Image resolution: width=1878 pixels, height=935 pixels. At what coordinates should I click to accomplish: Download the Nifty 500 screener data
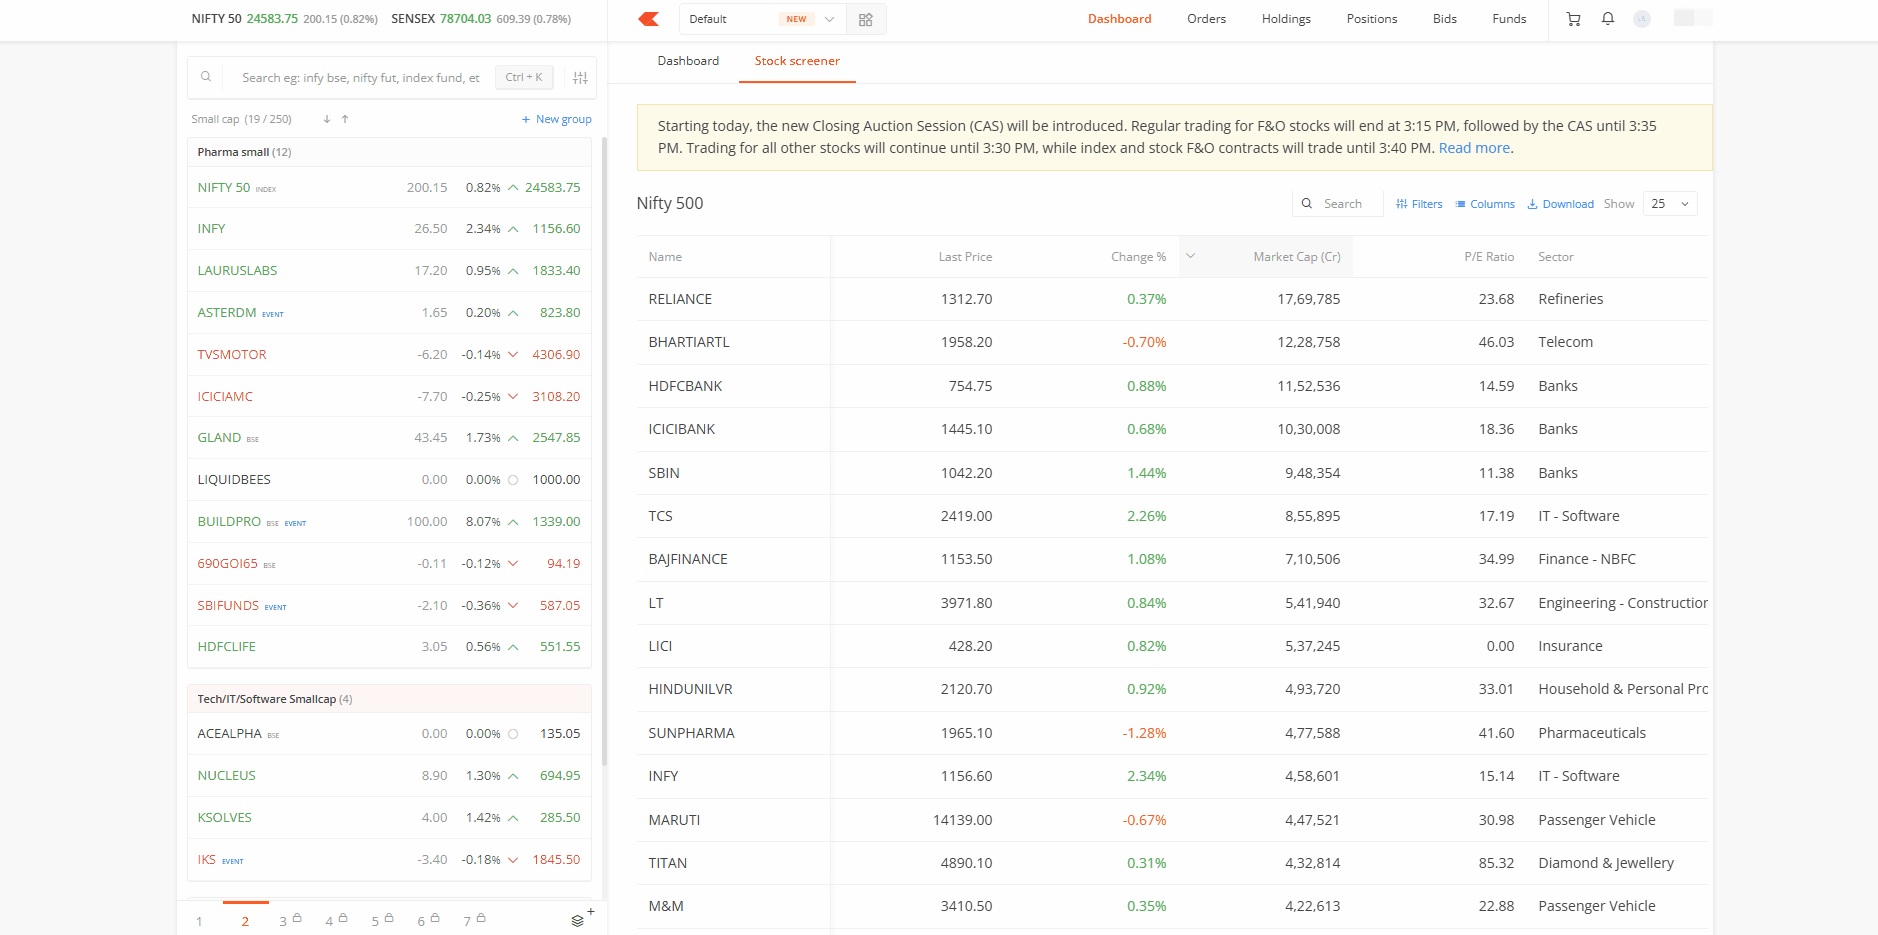1560,204
